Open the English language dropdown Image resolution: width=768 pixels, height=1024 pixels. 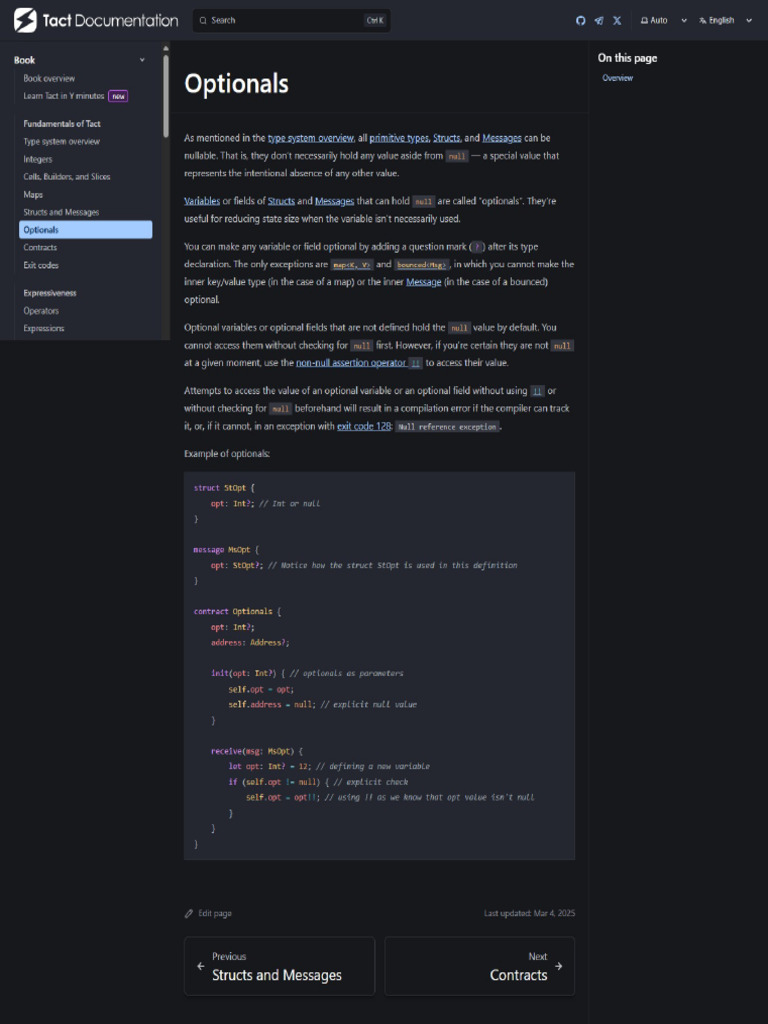click(x=725, y=20)
